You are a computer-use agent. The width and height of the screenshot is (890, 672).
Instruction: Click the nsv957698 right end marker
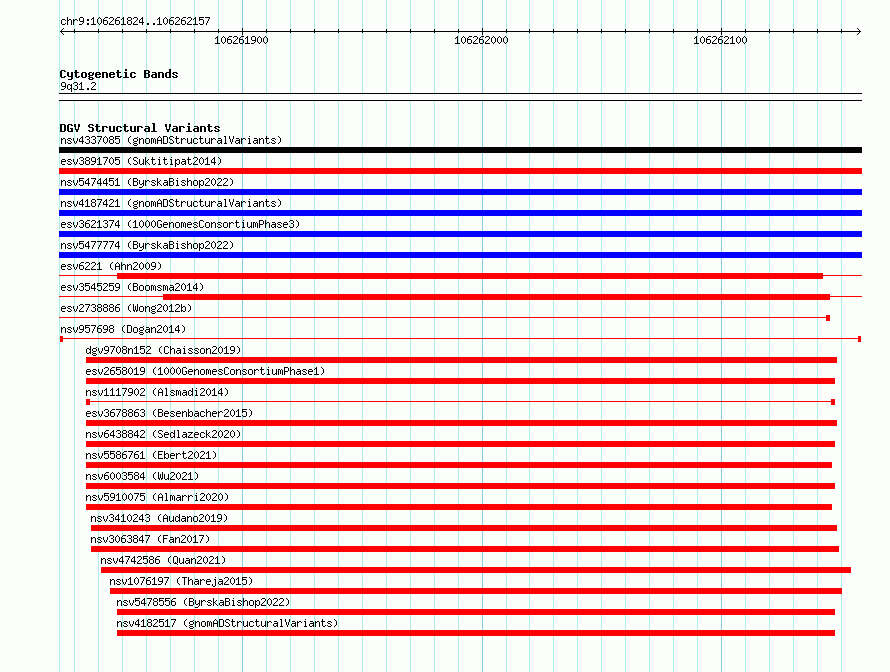pyautogui.click(x=860, y=339)
